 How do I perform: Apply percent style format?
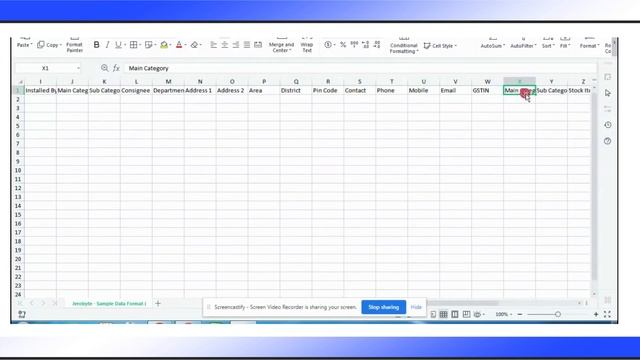click(x=343, y=45)
